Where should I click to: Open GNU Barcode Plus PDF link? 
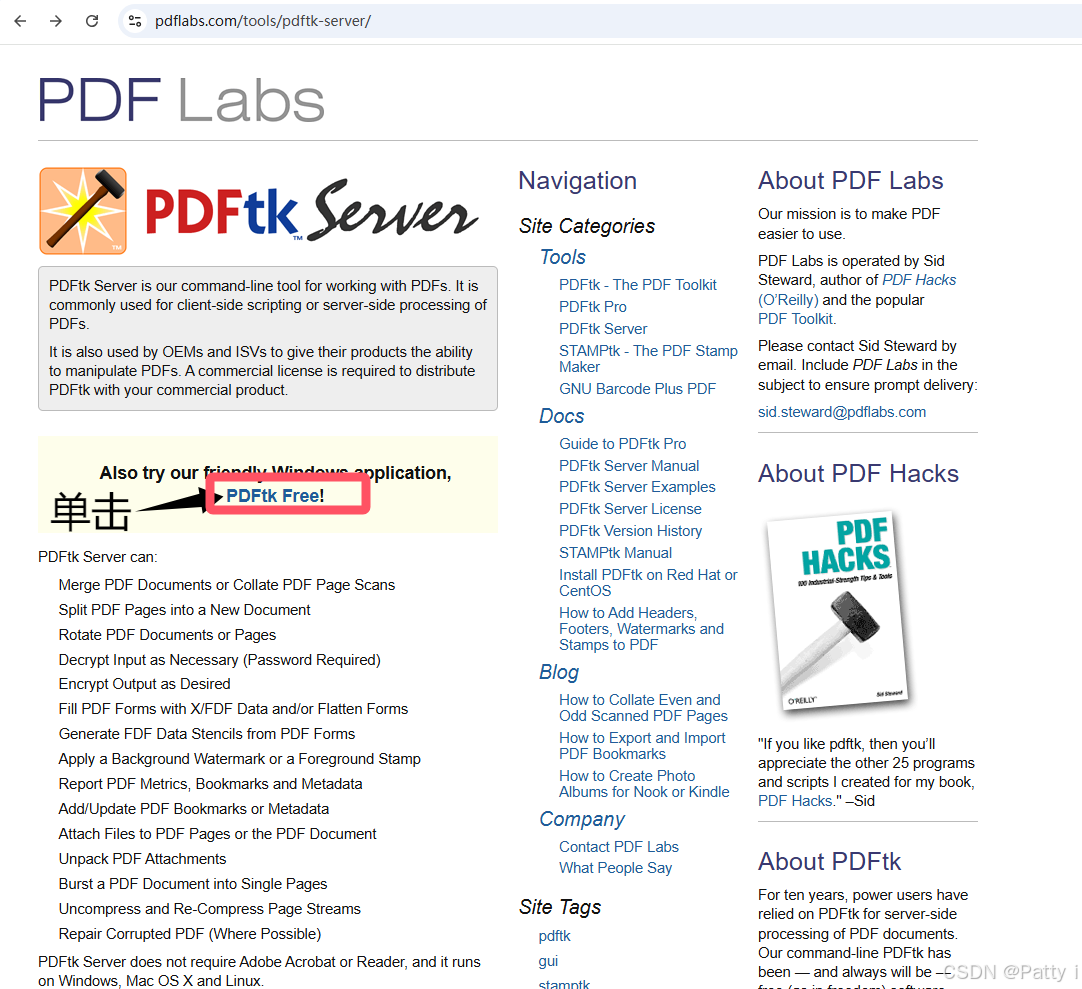(x=638, y=389)
